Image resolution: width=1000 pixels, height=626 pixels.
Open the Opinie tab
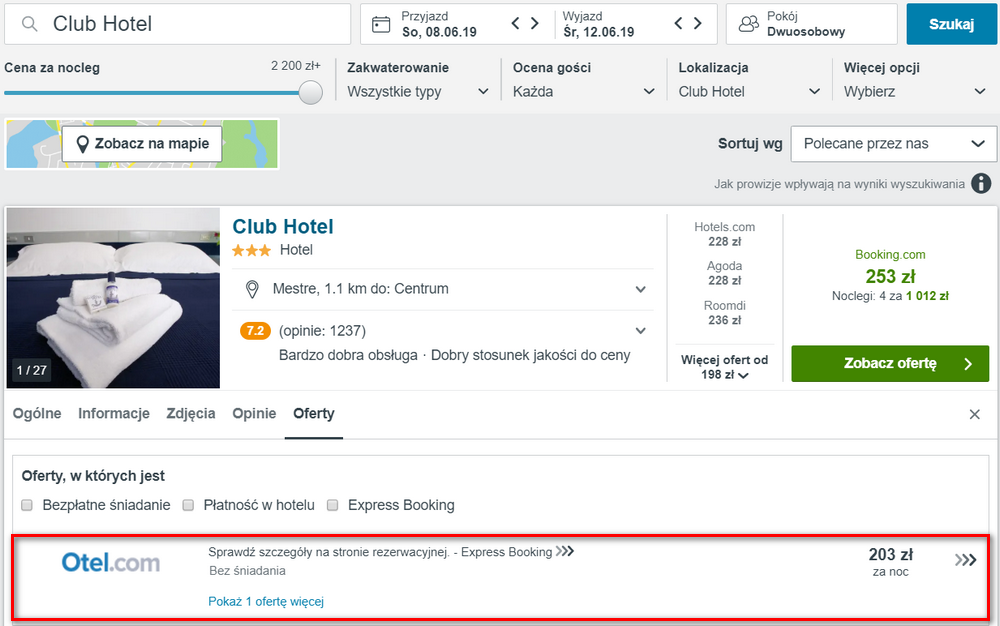coord(254,413)
